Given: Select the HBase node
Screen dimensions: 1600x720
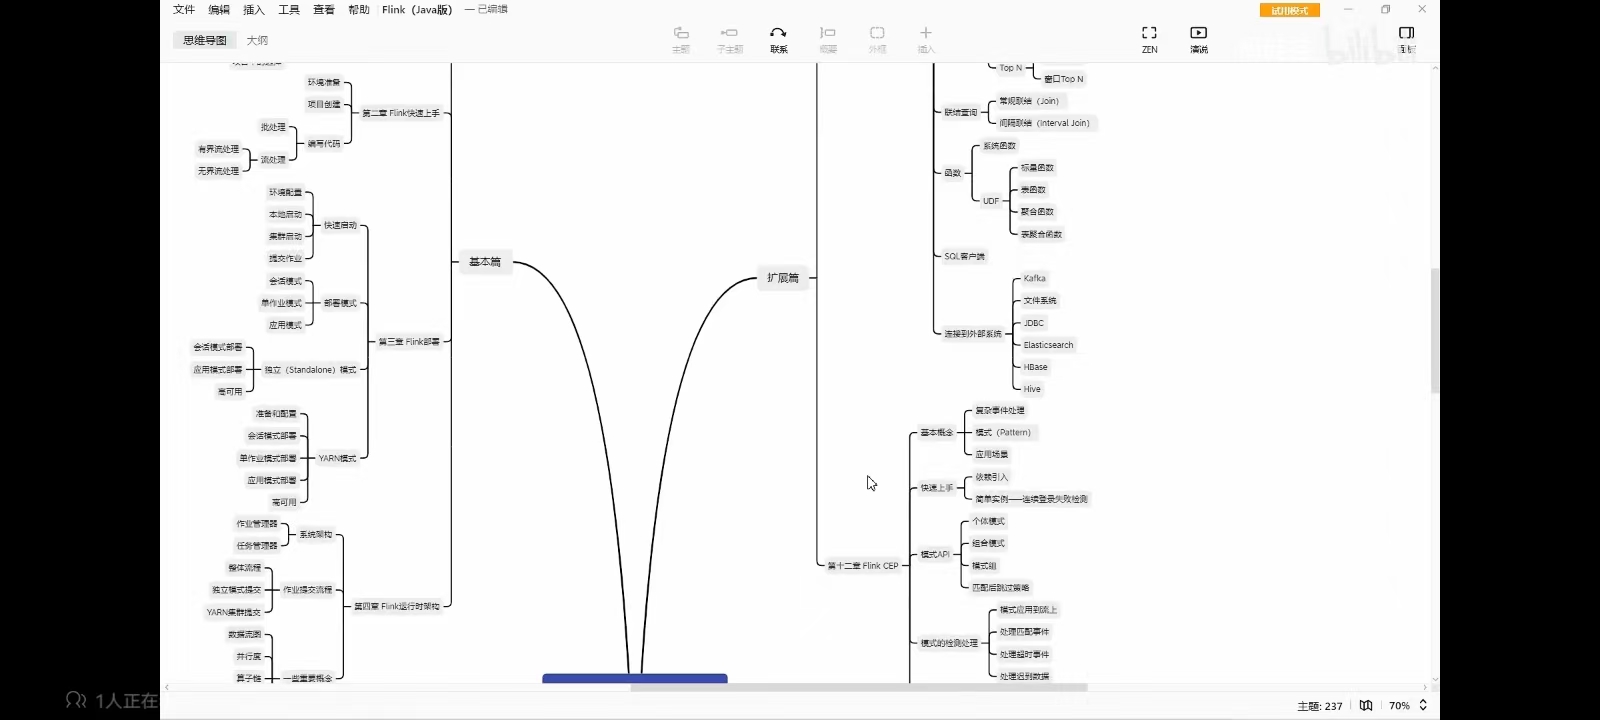Looking at the screenshot, I should tap(1035, 367).
